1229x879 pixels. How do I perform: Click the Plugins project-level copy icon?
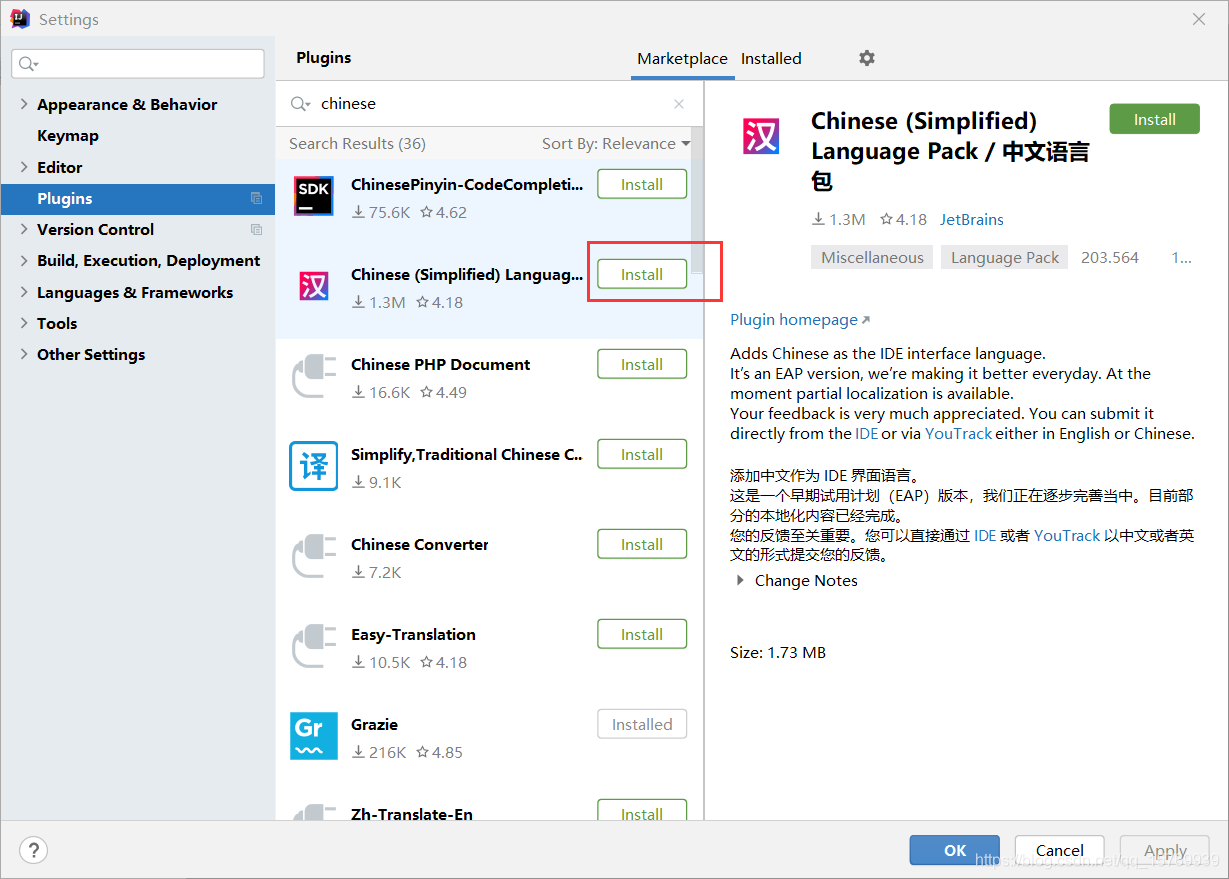(x=256, y=198)
